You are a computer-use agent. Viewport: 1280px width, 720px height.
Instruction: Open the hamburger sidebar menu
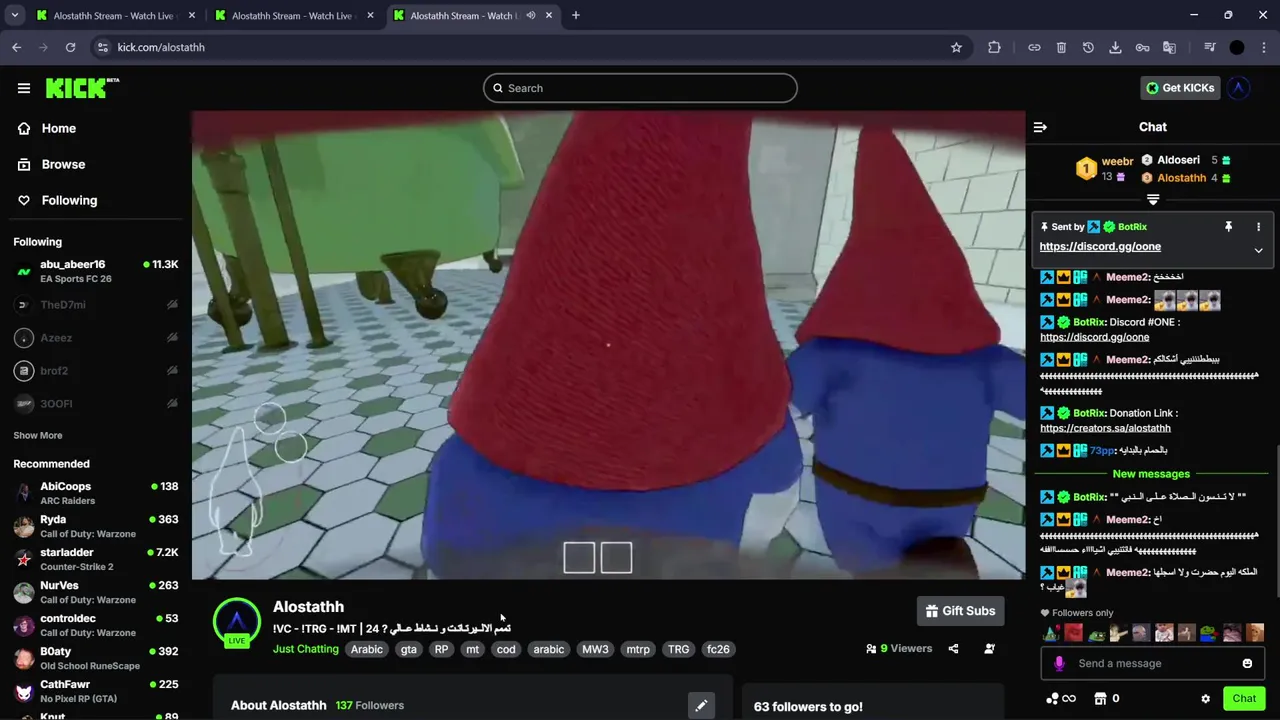pos(24,88)
